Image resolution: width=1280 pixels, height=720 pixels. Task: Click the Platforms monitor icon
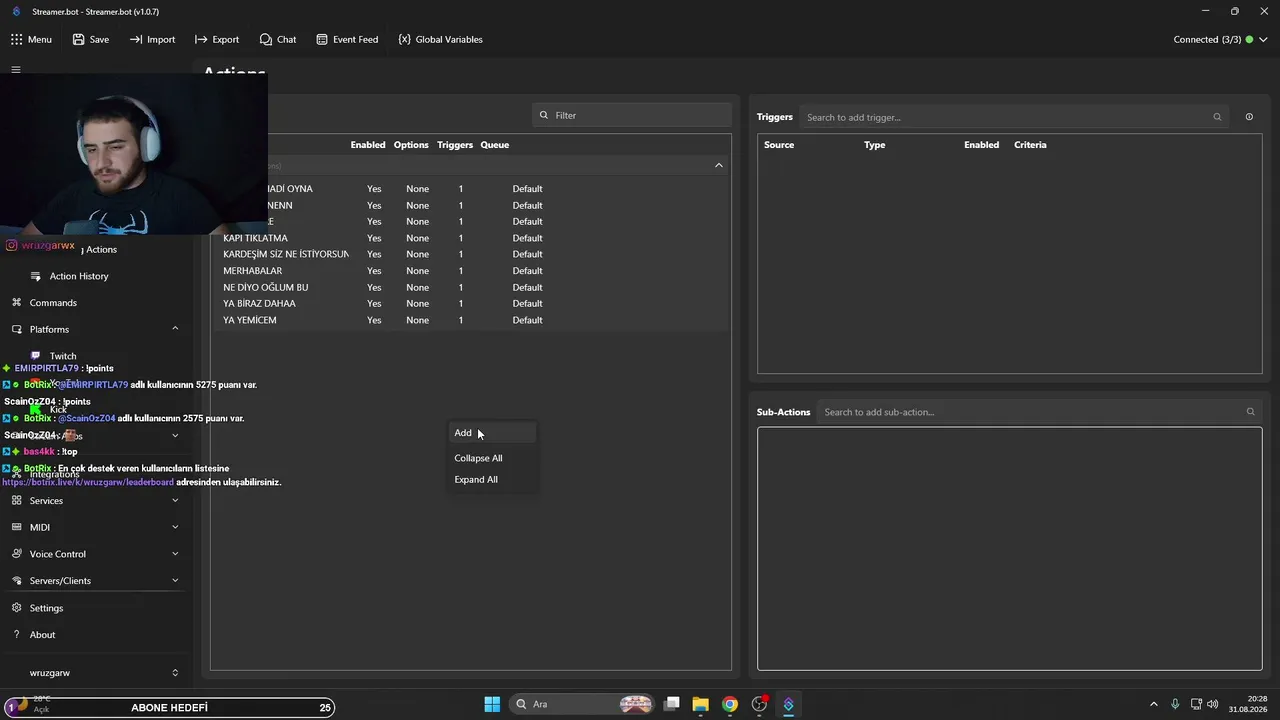pos(16,329)
